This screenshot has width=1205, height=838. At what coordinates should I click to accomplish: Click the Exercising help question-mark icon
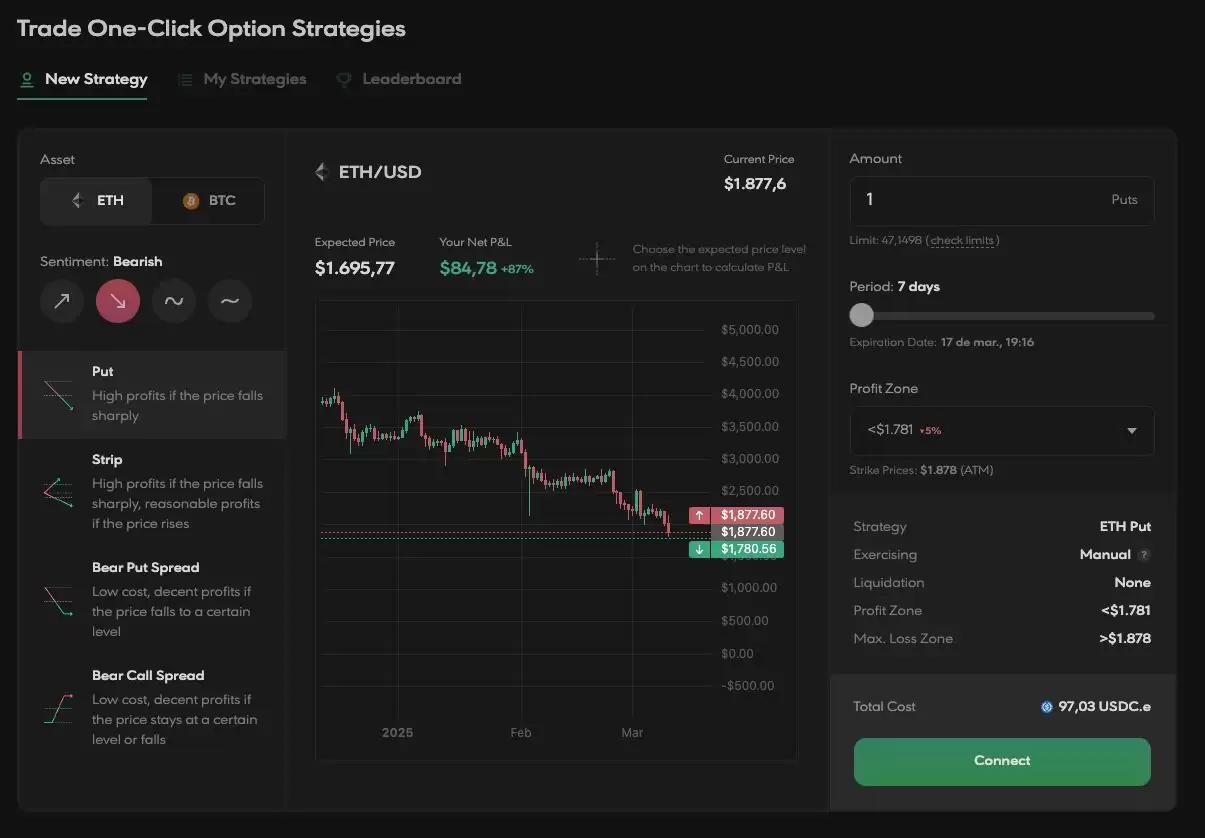pos(1144,555)
